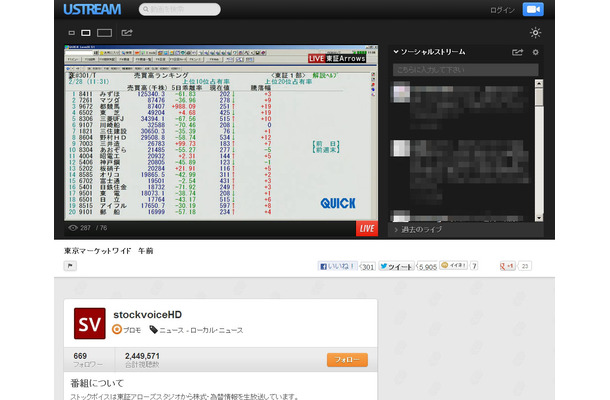This screenshot has width=610, height=400.
Task: Click the プロモ badge icon
Action: click(x=117, y=330)
